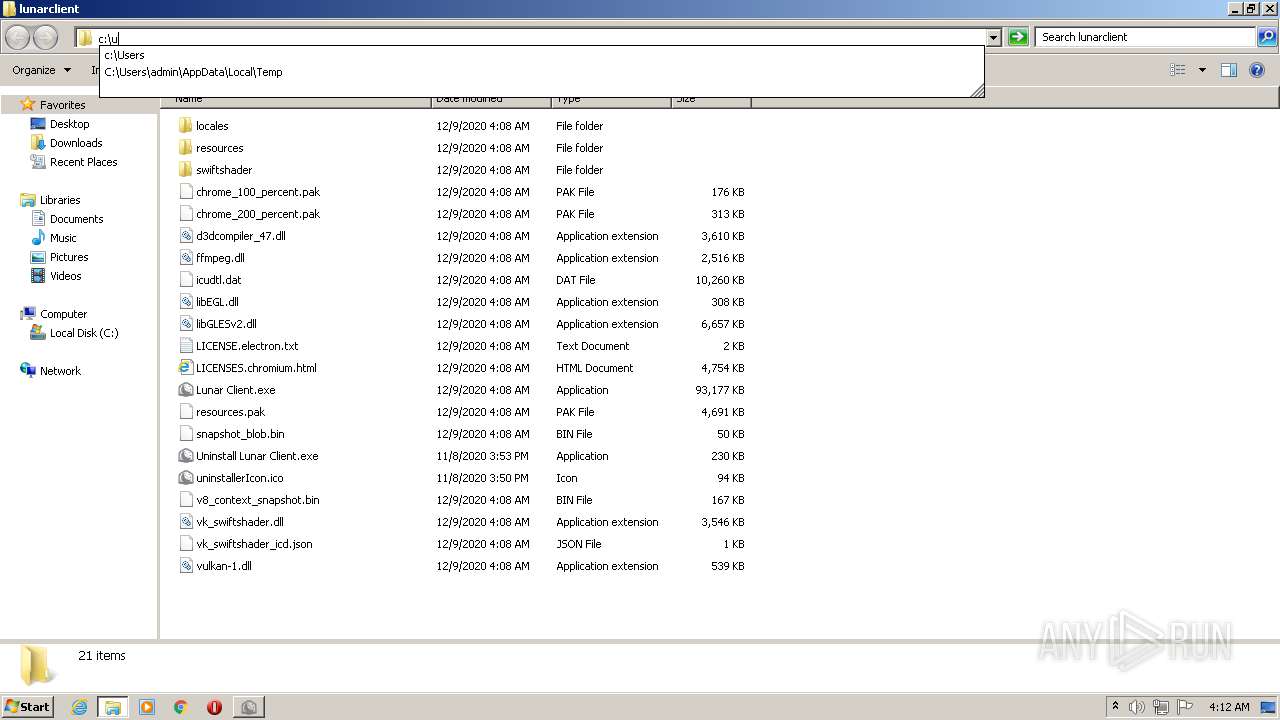The image size is (1280, 720).
Task: Click the search magnifier icon
Action: click(x=1267, y=37)
